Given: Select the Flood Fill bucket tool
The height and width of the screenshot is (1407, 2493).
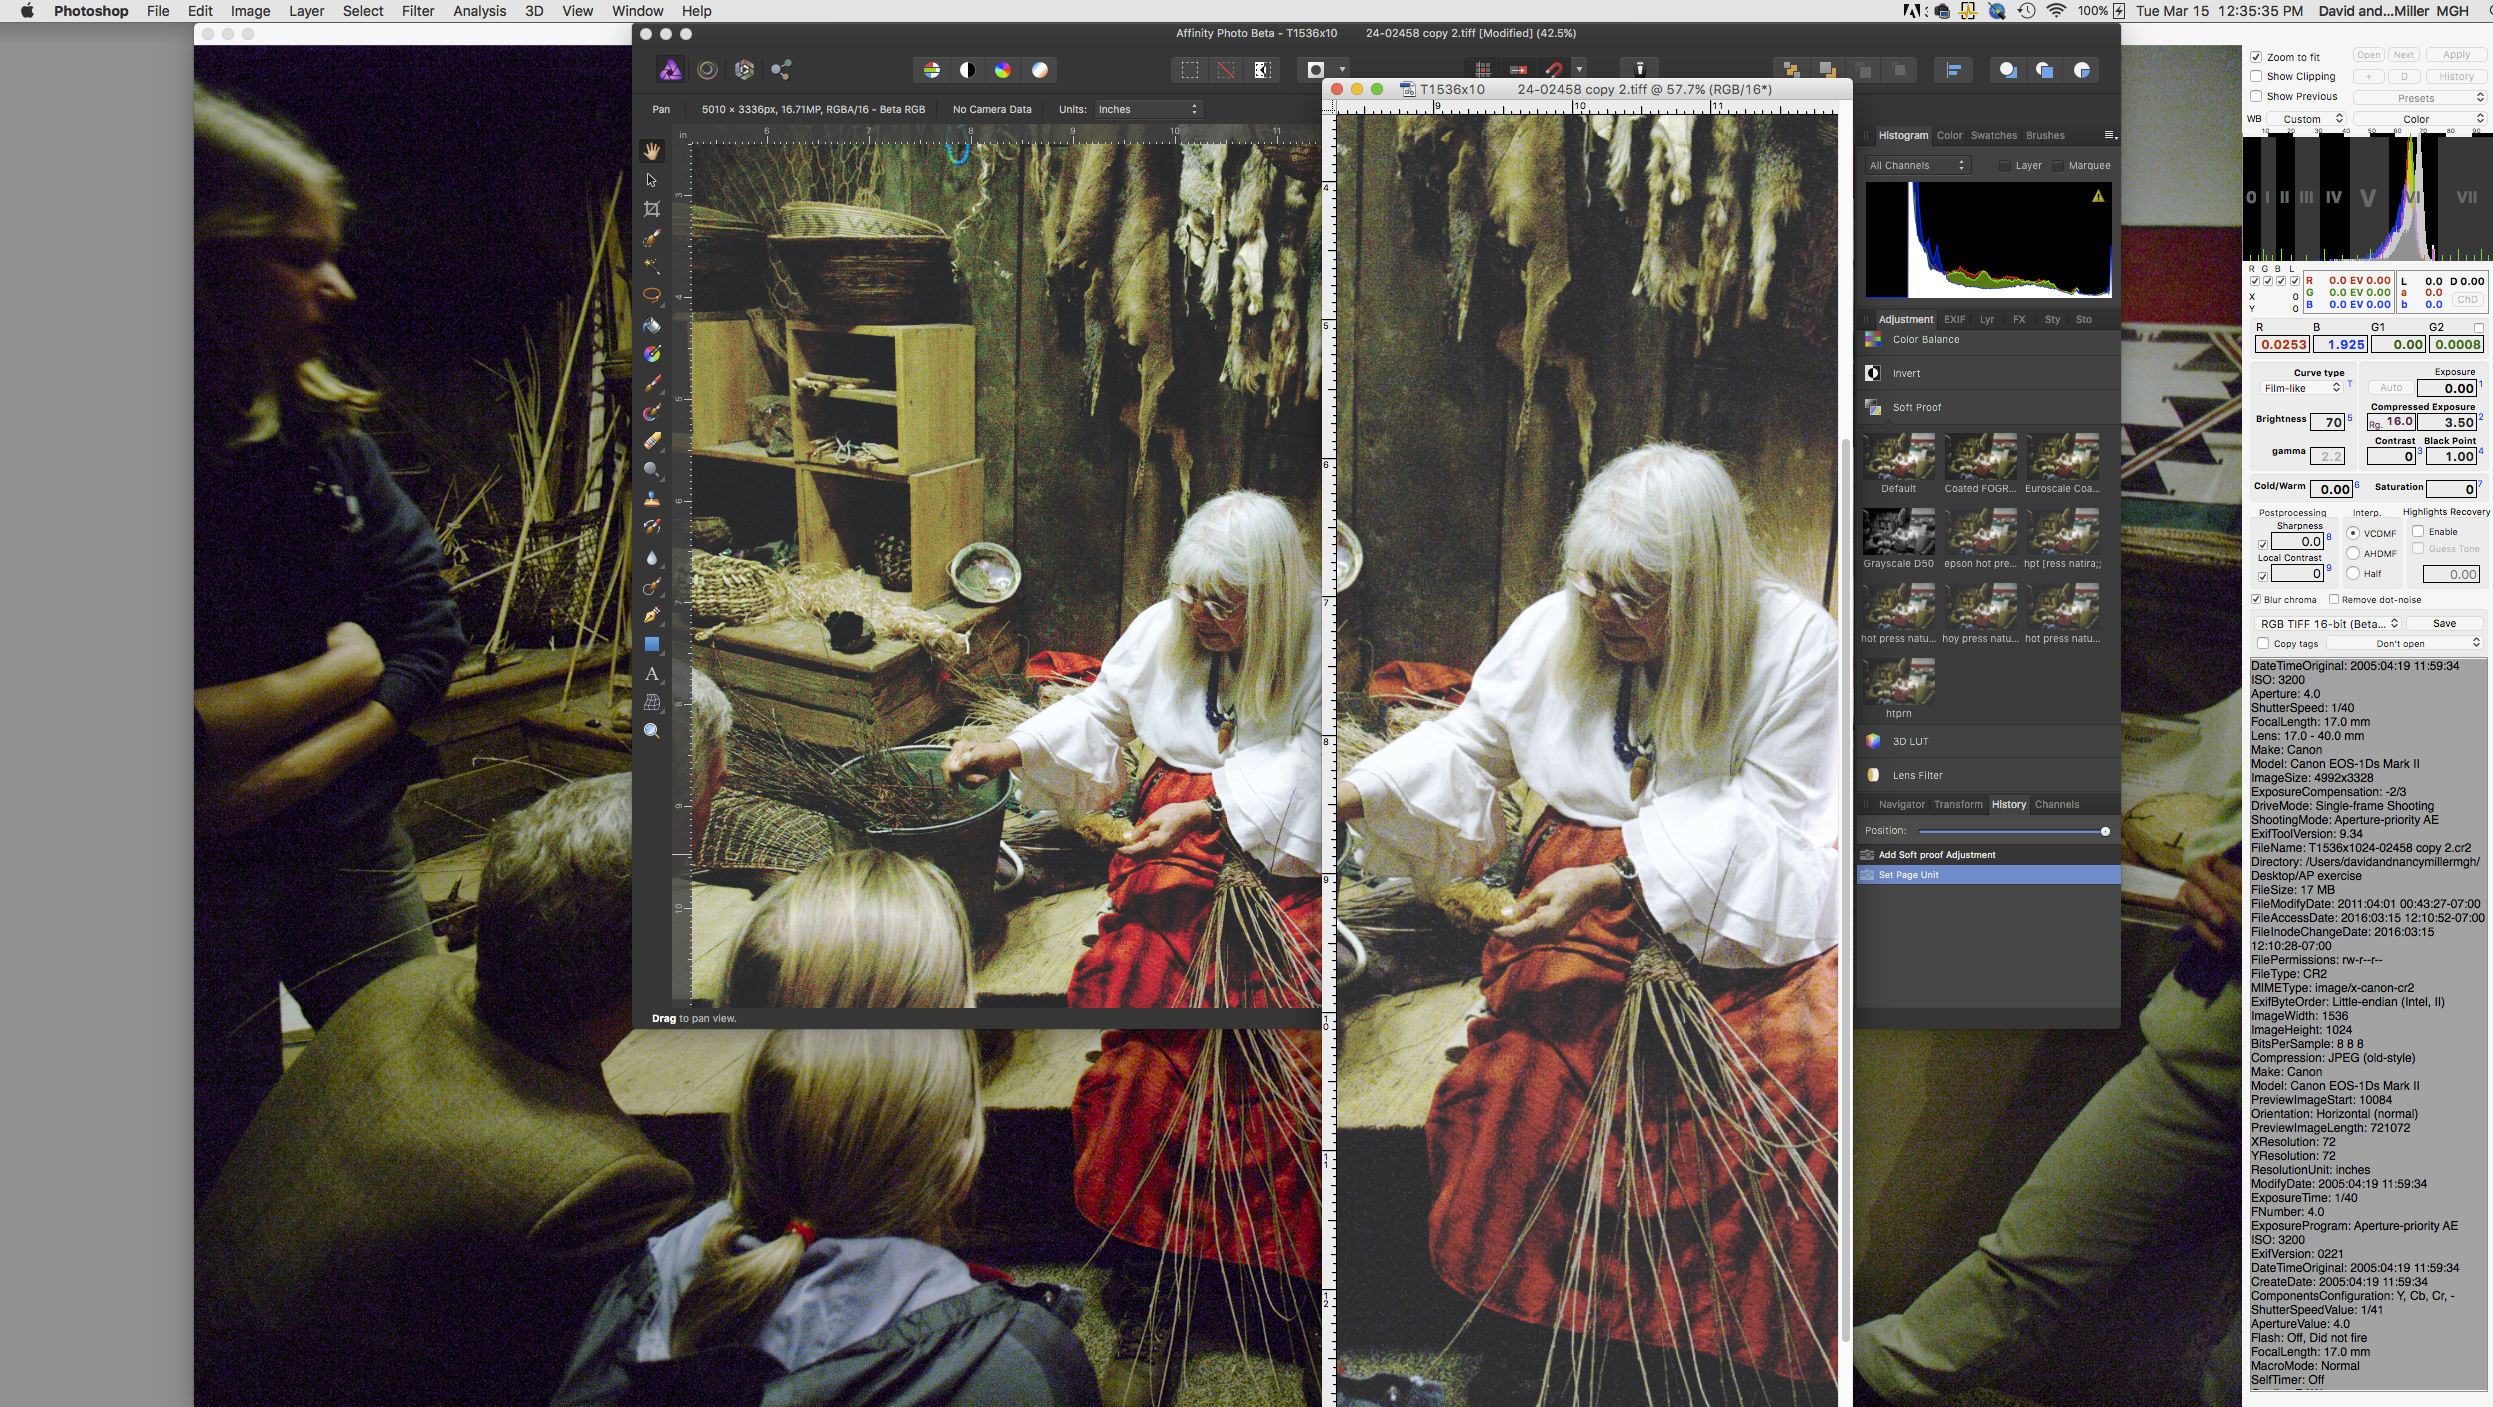Looking at the screenshot, I should [x=651, y=325].
